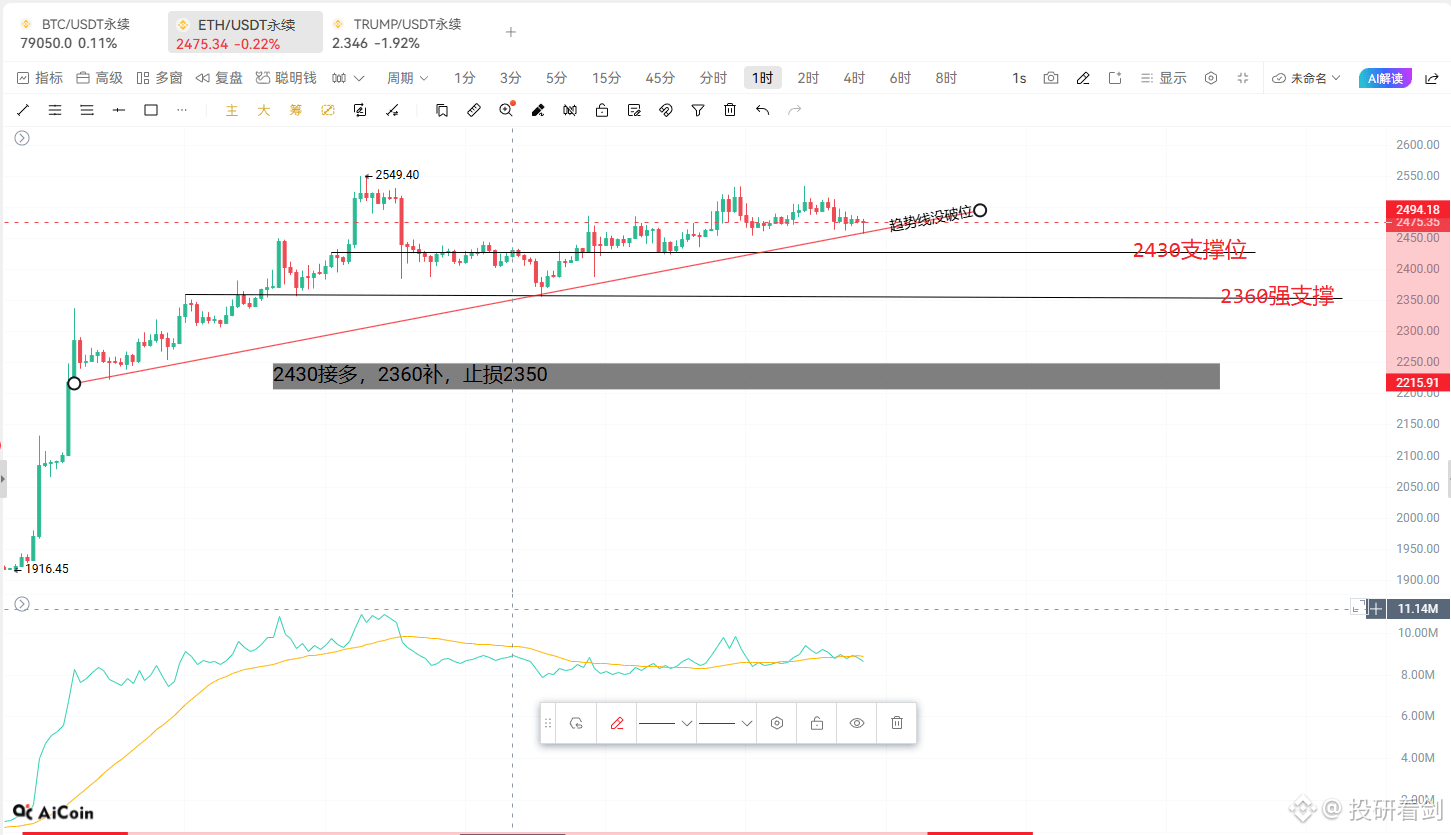1451x835 pixels.
Task: Open the filter funnel tool
Action: pos(698,110)
